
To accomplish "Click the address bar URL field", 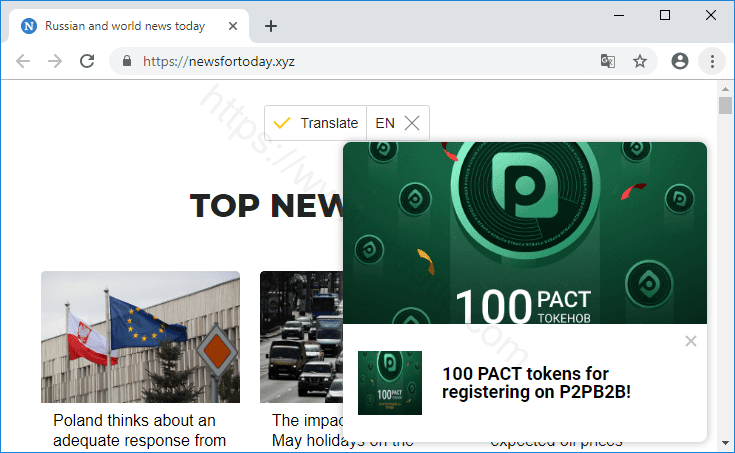I will click(x=360, y=61).
